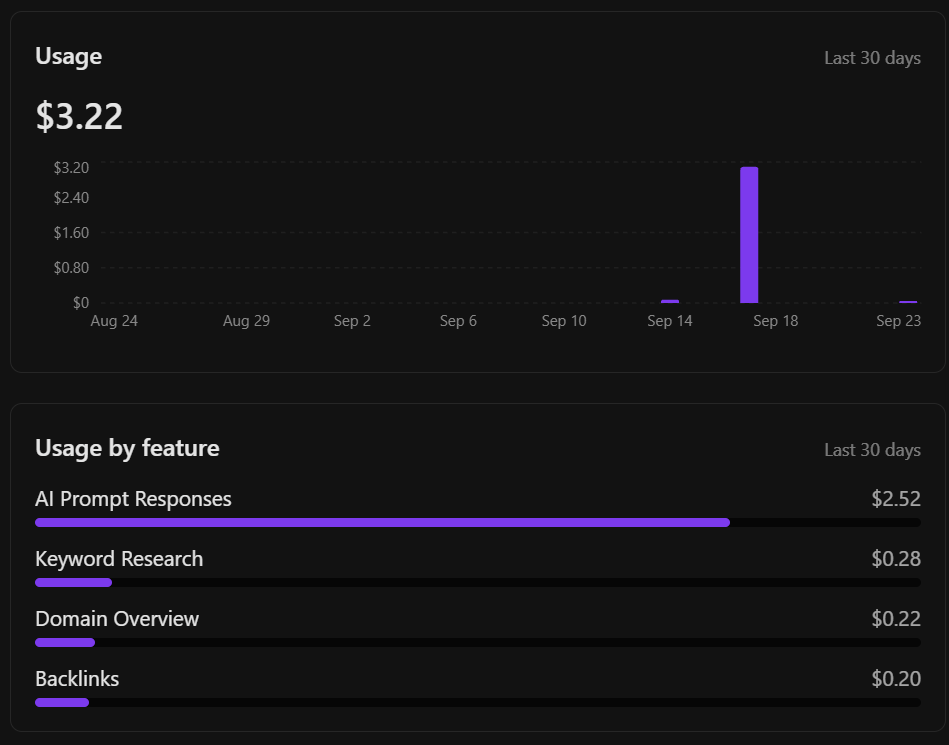This screenshot has height=745, width=949.
Task: Click the $0 axis label
Action: pyautogui.click(x=80, y=303)
